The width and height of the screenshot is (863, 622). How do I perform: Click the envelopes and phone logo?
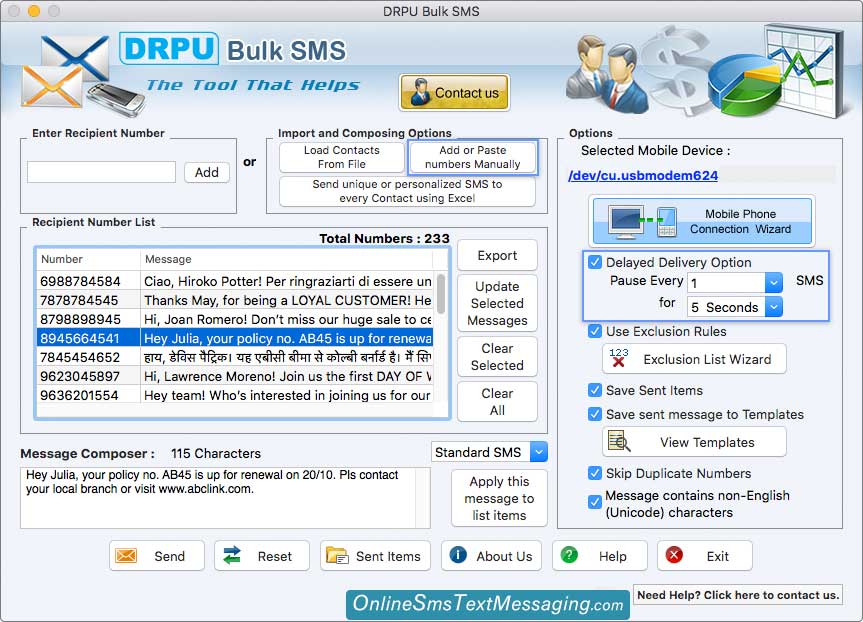pos(83,75)
